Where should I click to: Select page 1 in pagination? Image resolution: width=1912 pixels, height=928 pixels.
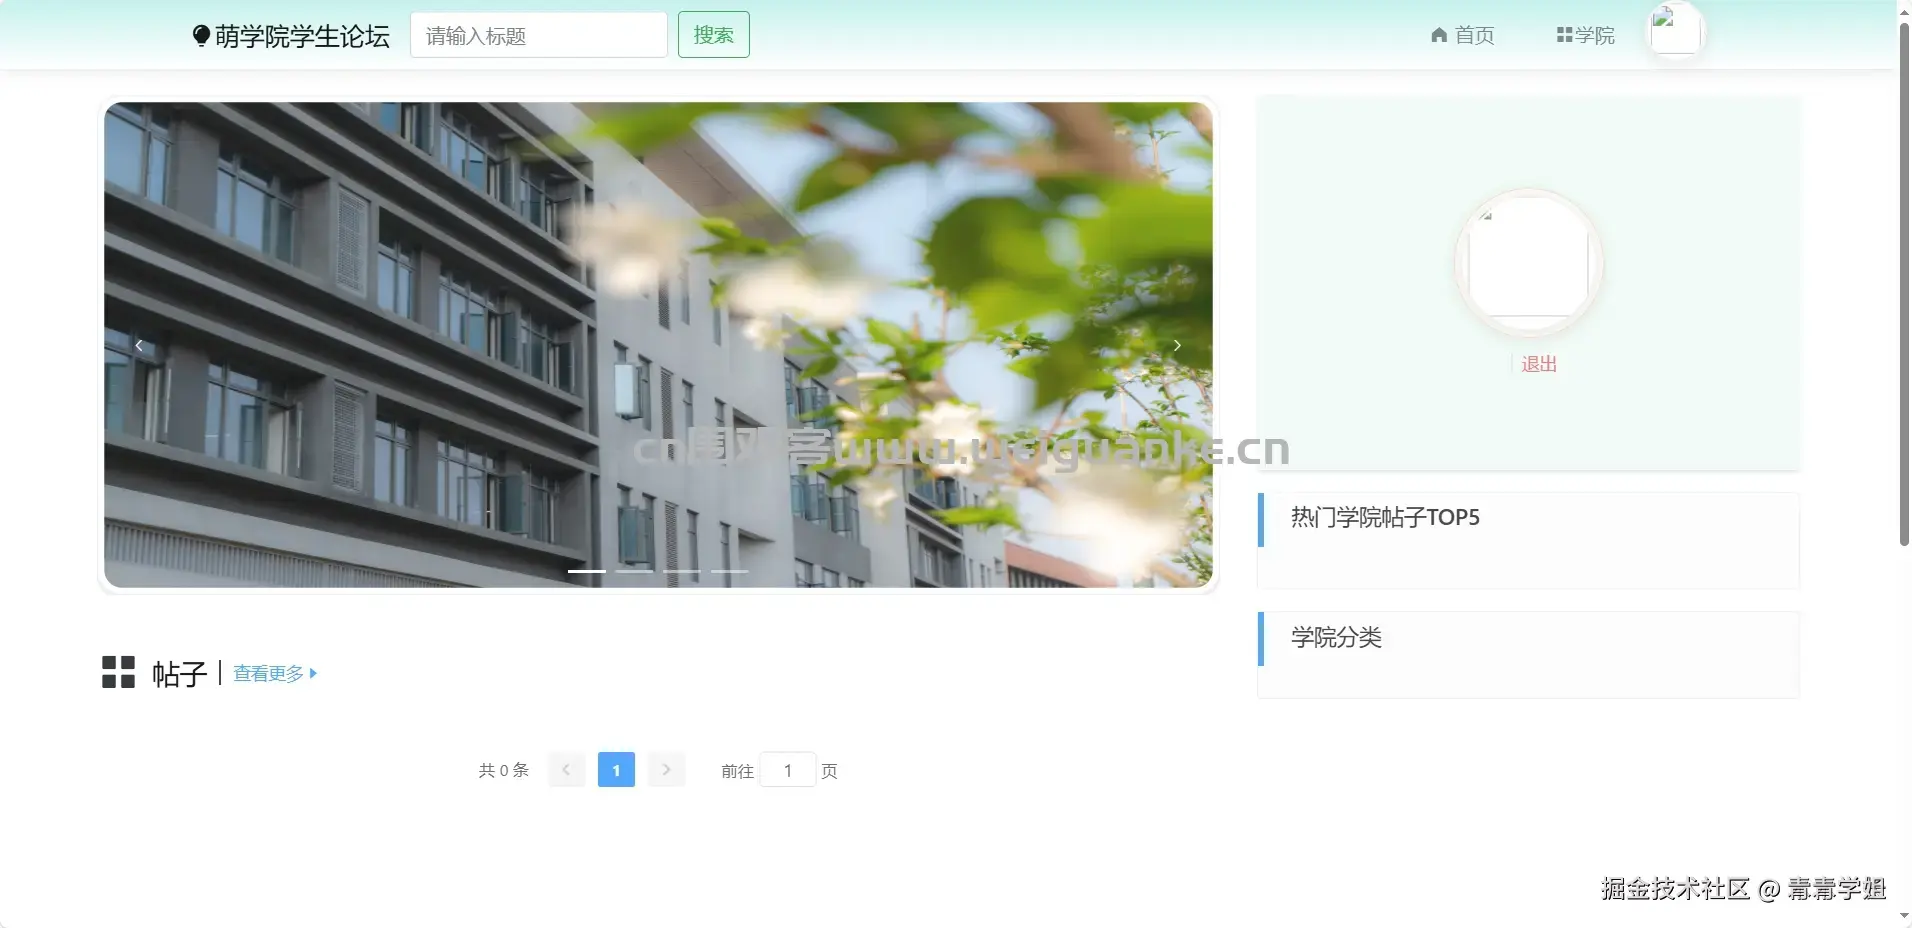[616, 770]
